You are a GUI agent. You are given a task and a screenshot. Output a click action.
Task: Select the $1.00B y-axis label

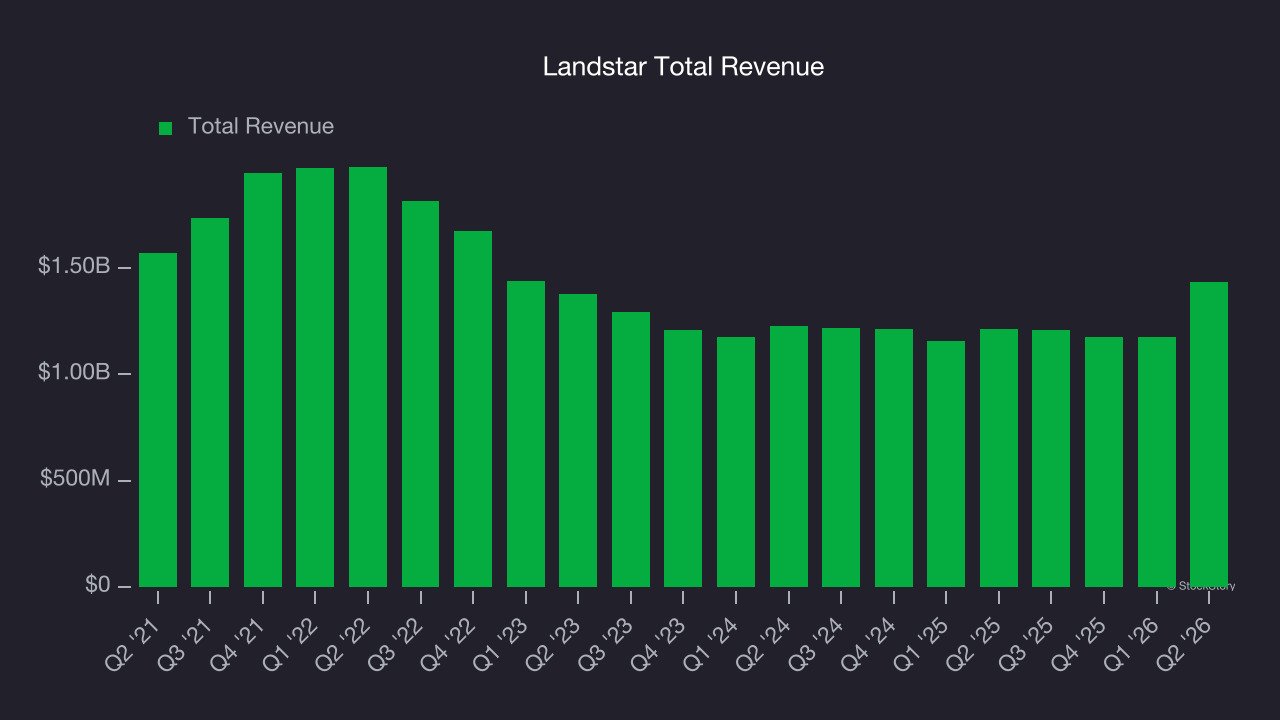(x=74, y=372)
